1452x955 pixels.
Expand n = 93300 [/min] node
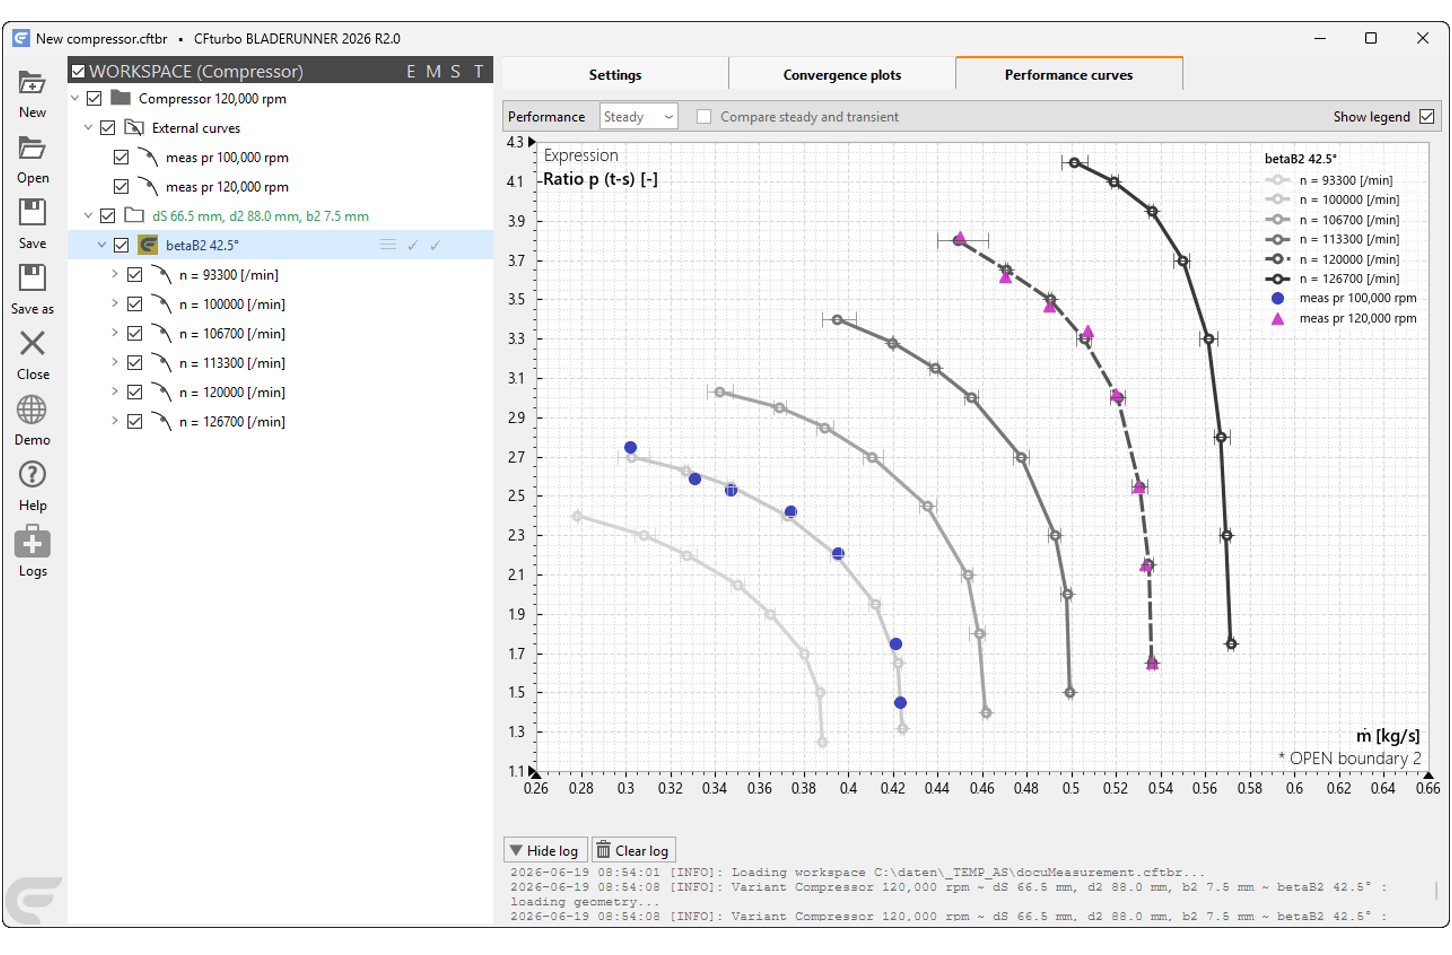[115, 274]
